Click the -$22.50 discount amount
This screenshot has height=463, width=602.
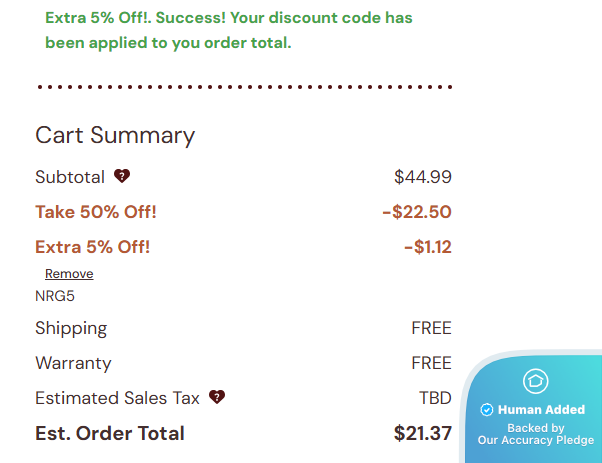[417, 212]
